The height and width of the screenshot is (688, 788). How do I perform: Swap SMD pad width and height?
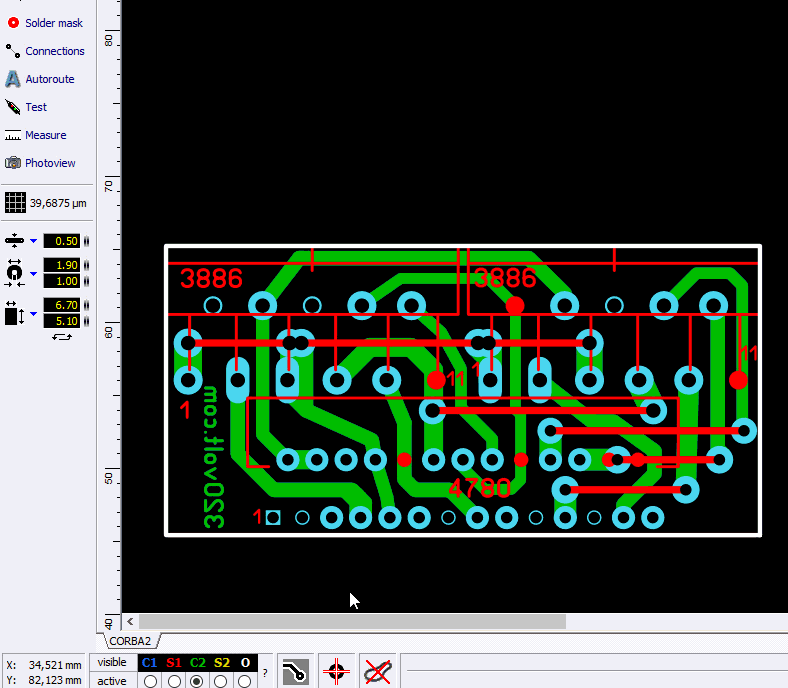[x=62, y=337]
